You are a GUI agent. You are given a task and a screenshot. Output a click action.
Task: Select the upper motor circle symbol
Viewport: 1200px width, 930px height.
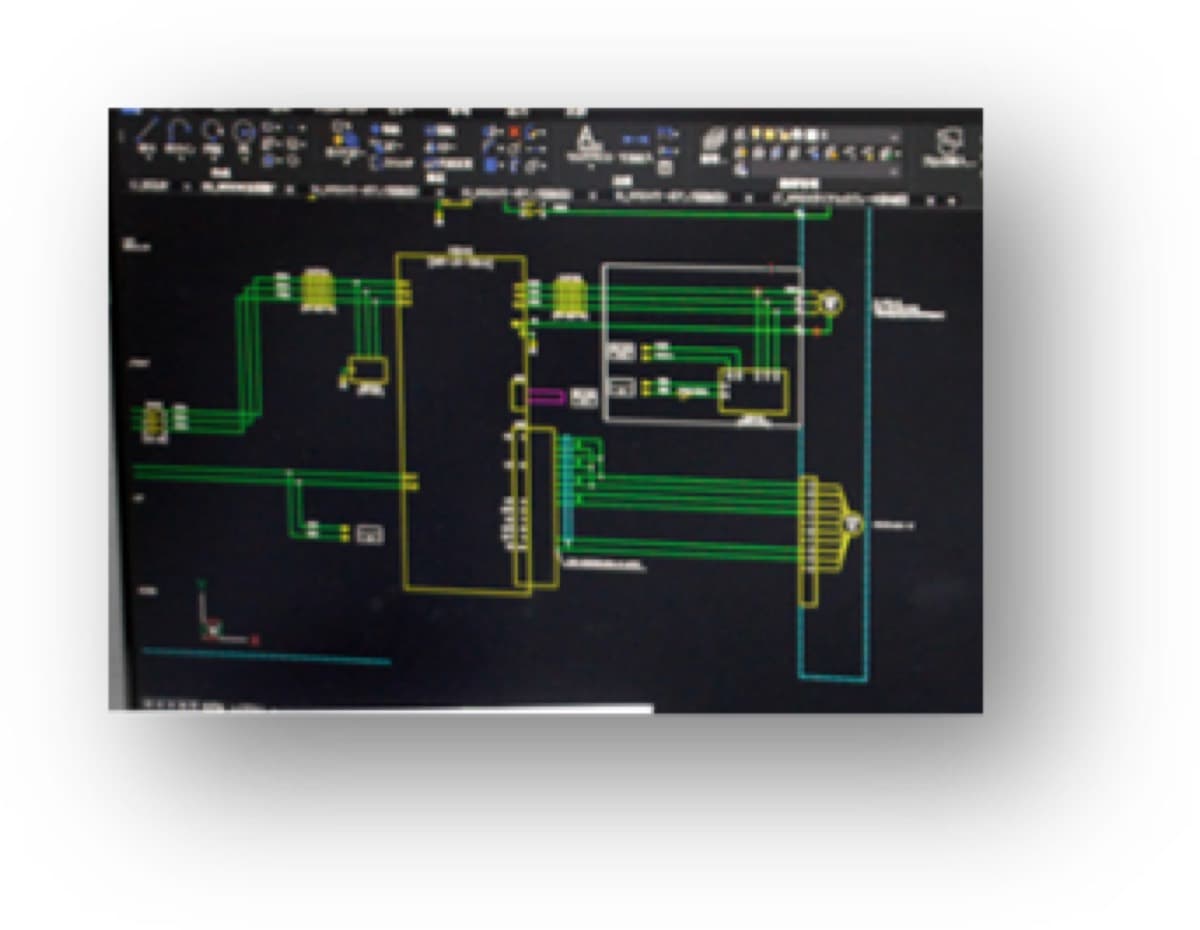click(x=829, y=302)
